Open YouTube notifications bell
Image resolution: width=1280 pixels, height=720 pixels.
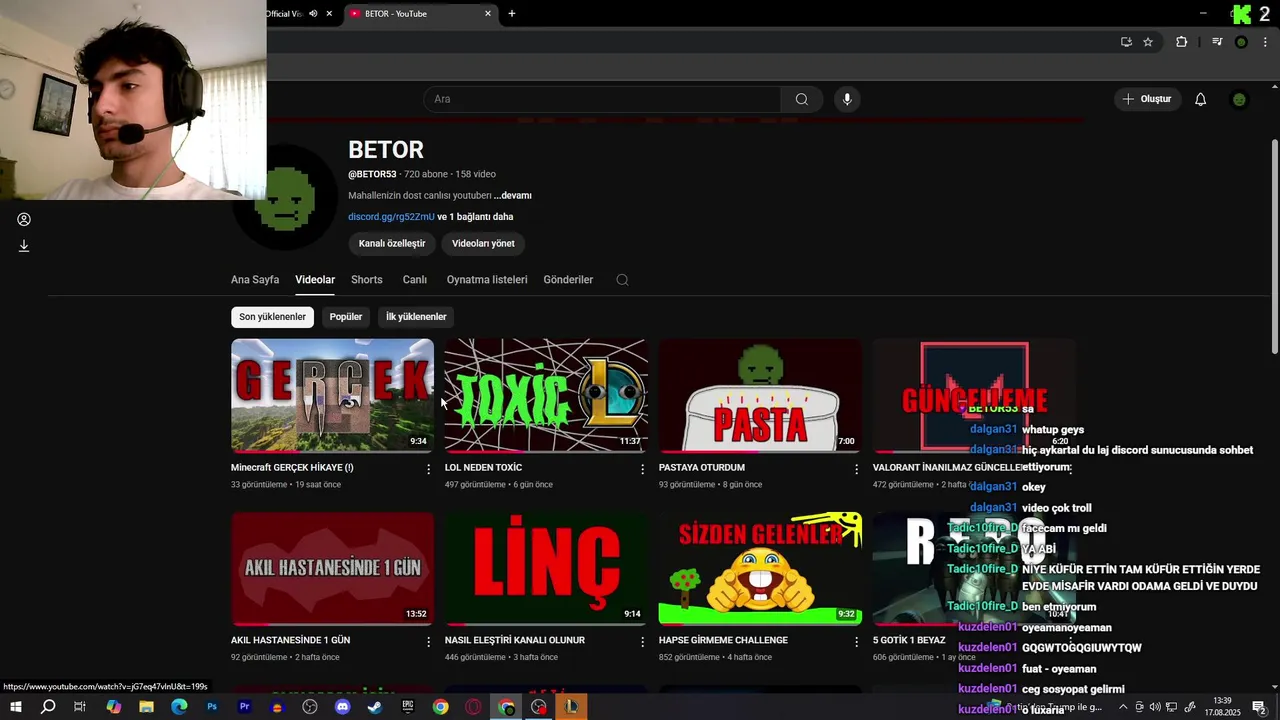[1201, 99]
